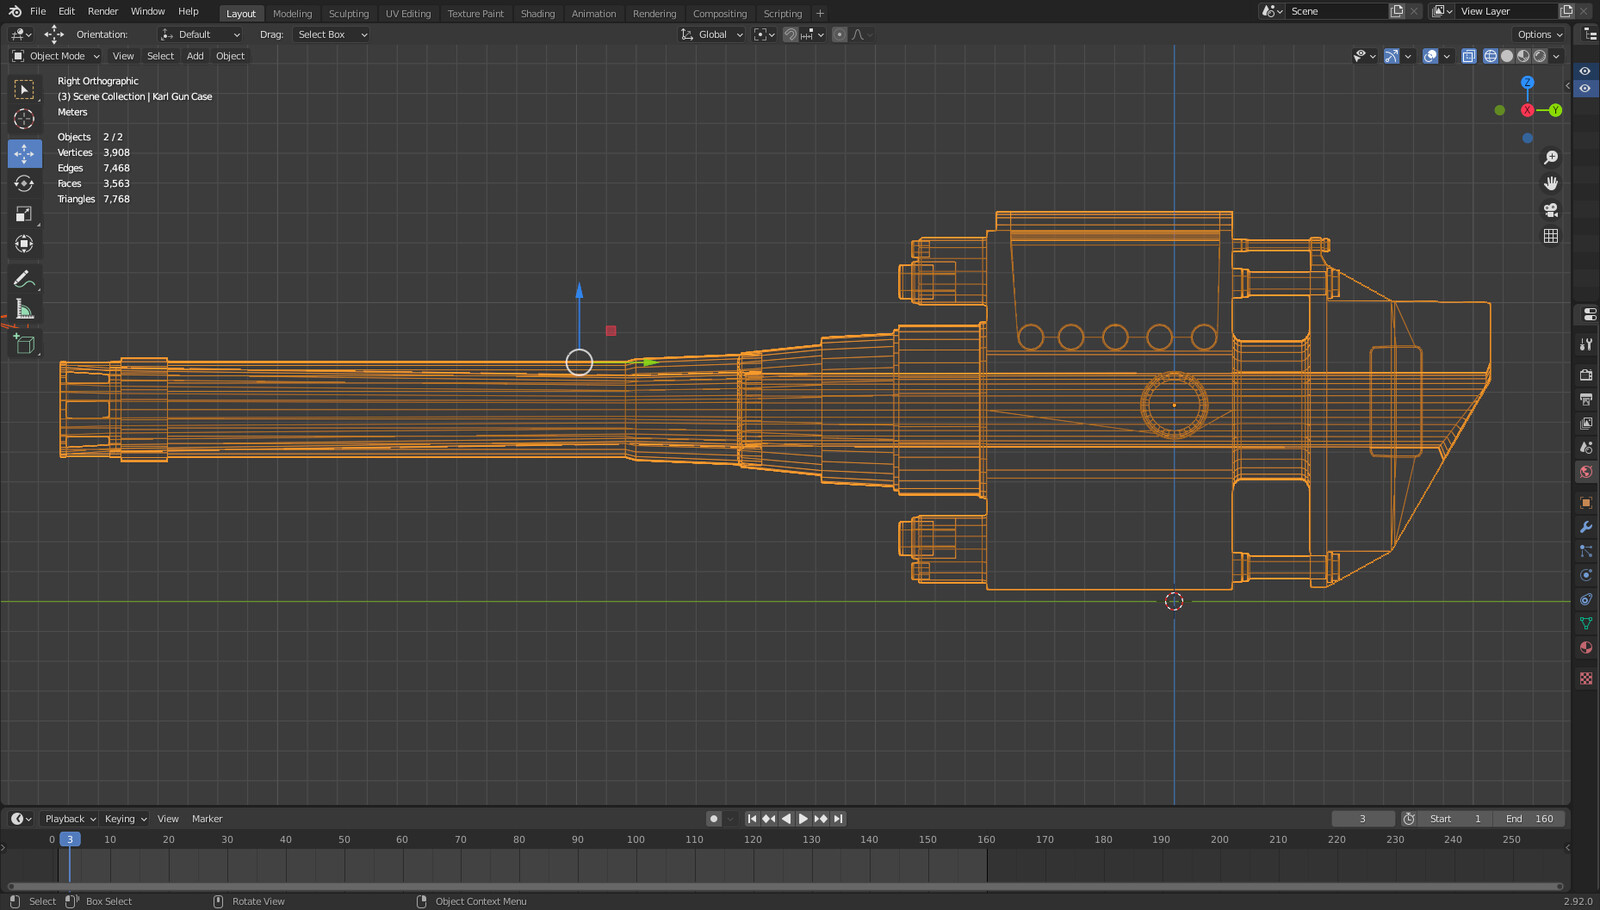1600x910 pixels.
Task: Activate the Rotate tool
Action: point(24,184)
